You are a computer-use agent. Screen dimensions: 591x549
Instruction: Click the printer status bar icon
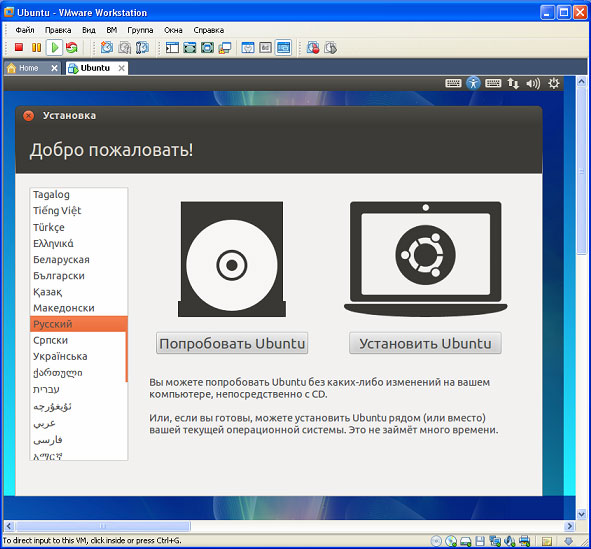[524, 541]
